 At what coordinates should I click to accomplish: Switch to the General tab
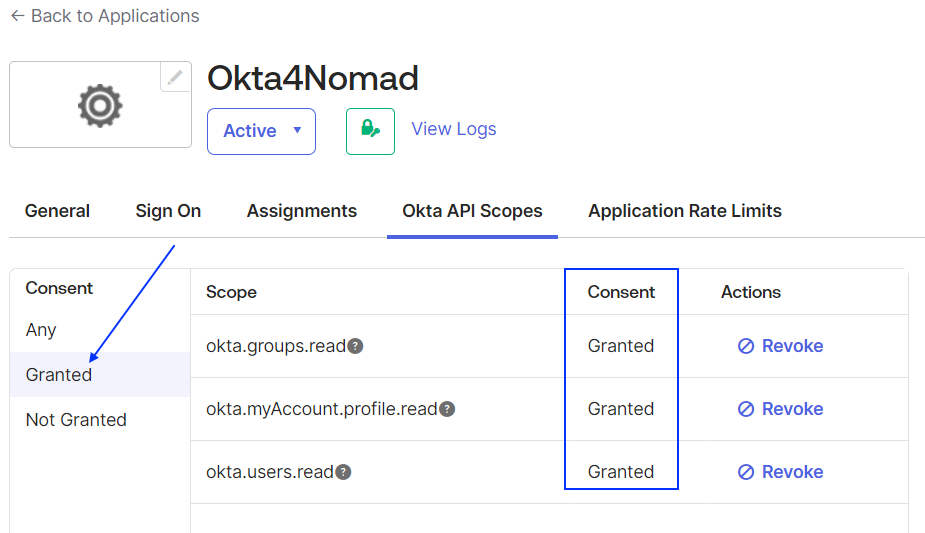[x=57, y=211]
